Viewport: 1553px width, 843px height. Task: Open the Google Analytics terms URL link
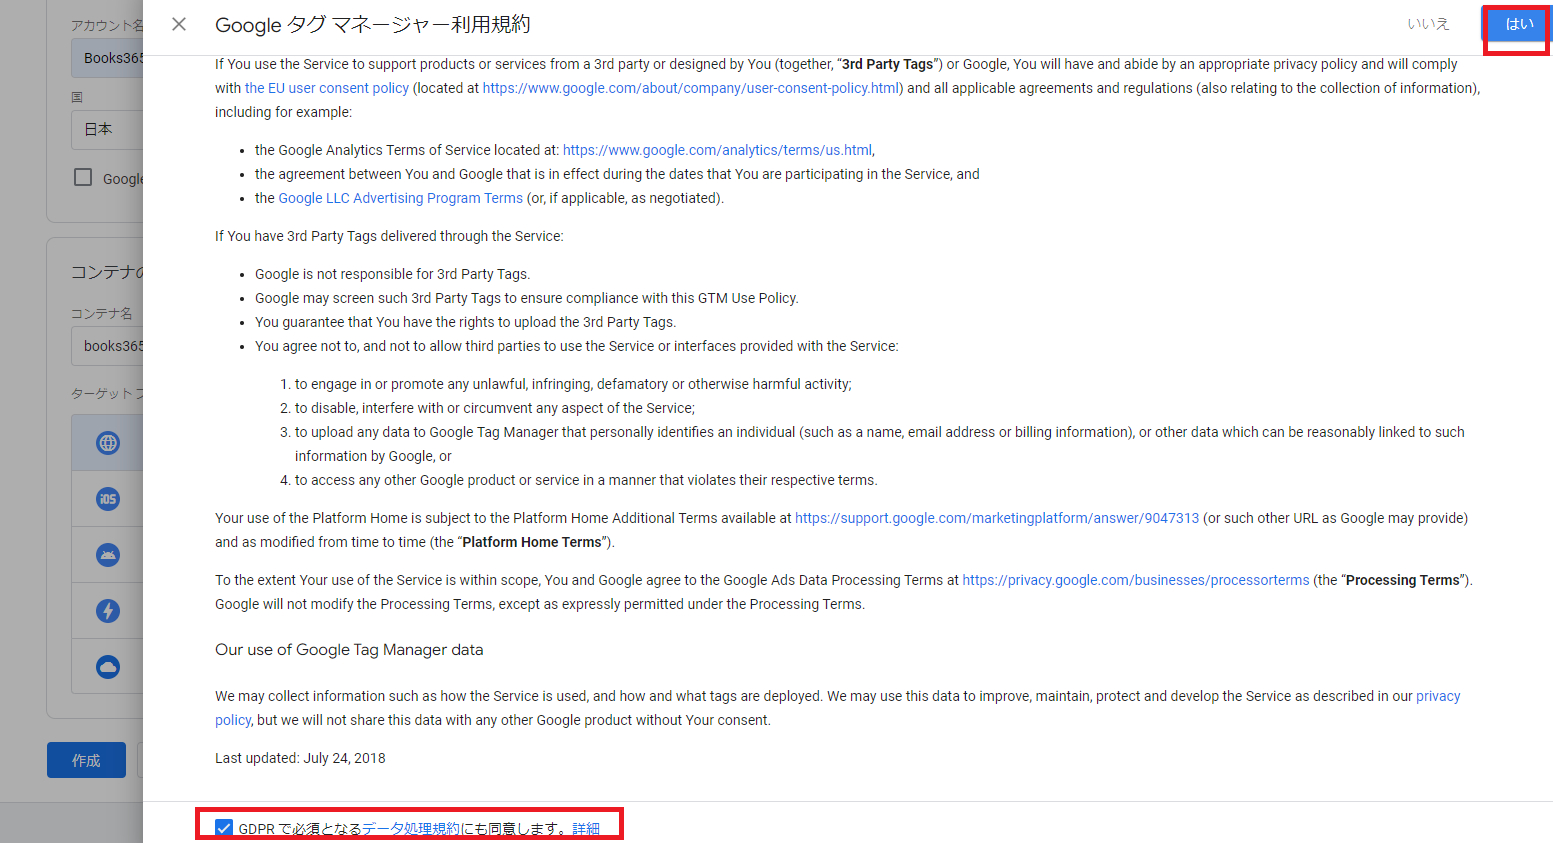click(716, 150)
